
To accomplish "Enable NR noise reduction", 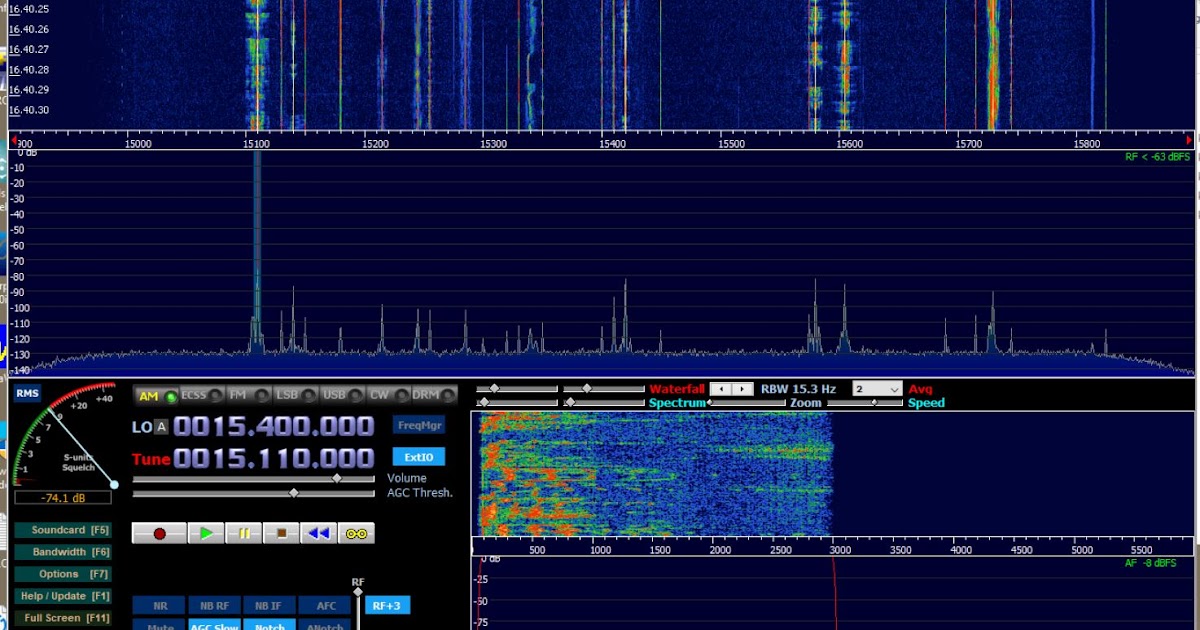I will (x=160, y=605).
